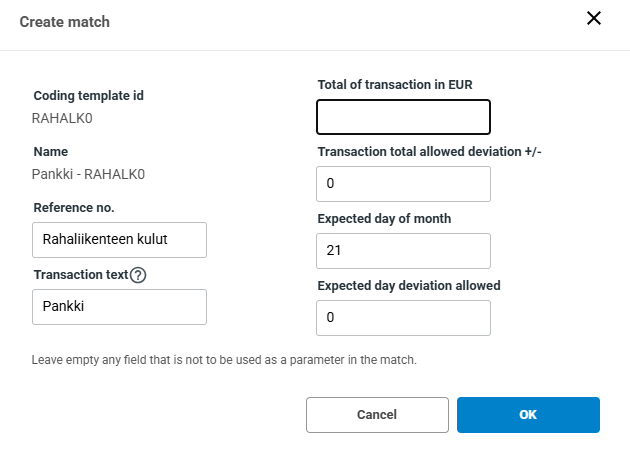630x458 pixels.
Task: Focus the Expected day deviation allowed field
Action: (x=403, y=318)
